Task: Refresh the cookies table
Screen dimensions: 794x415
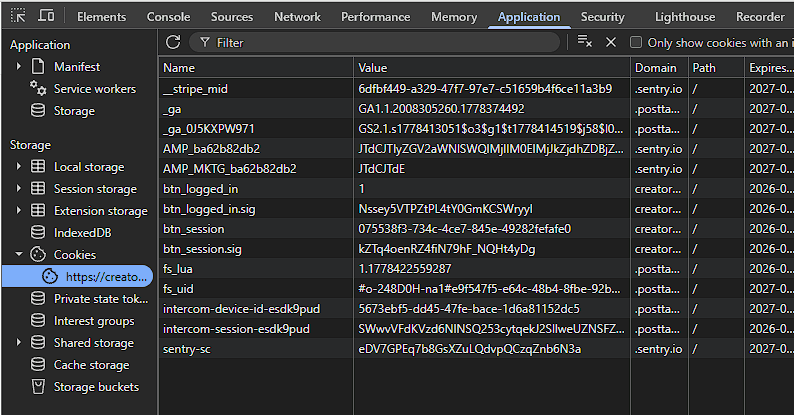Action: pyautogui.click(x=173, y=43)
